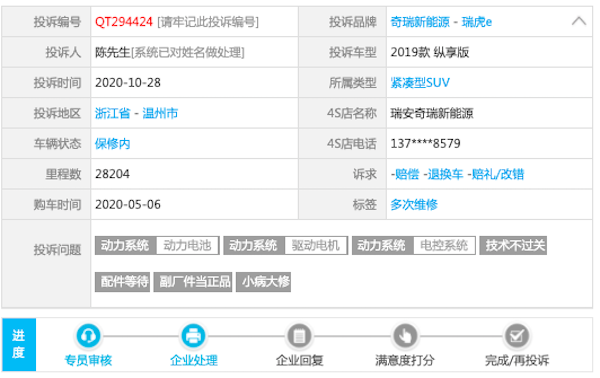Click the 赔礼/改错 demand link
The image size is (600, 378).
497,174
